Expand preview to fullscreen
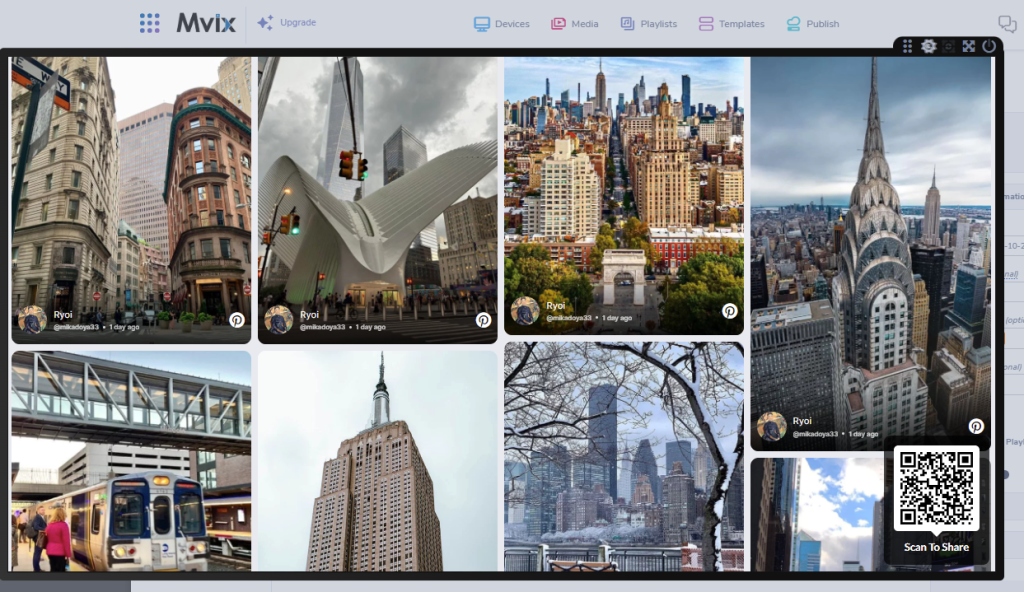 click(968, 46)
